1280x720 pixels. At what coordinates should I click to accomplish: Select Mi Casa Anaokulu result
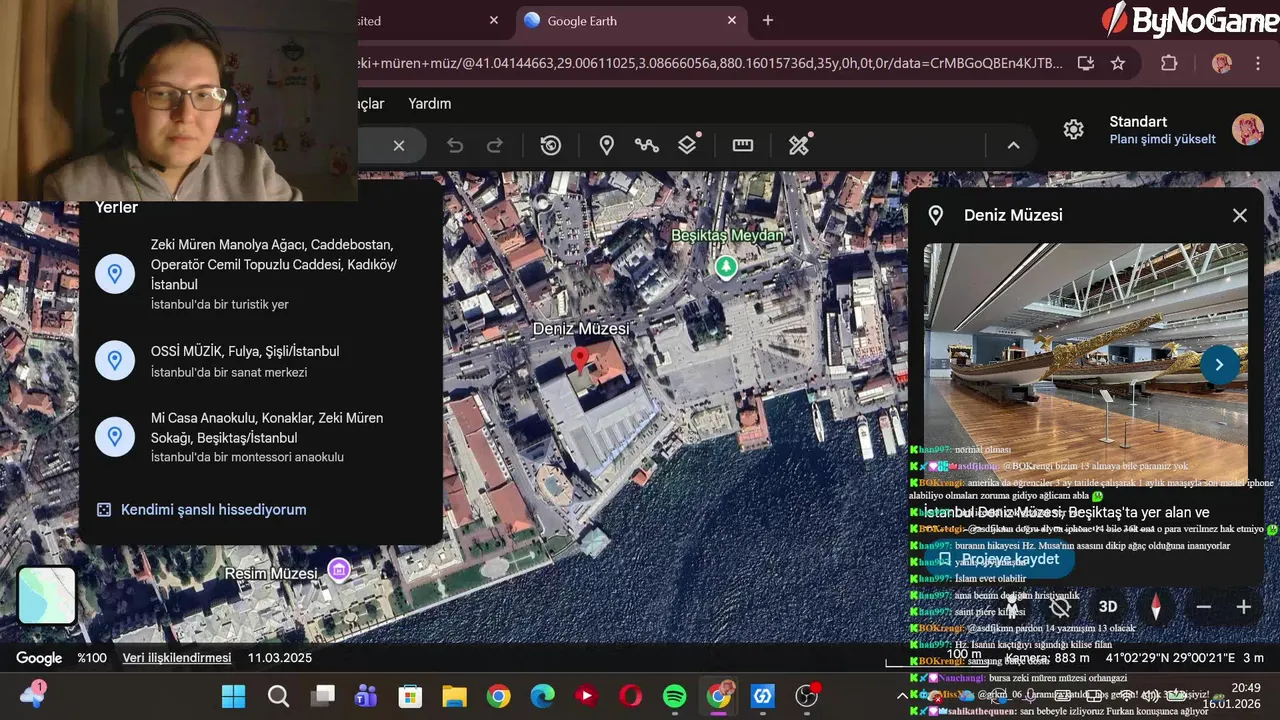(x=260, y=437)
